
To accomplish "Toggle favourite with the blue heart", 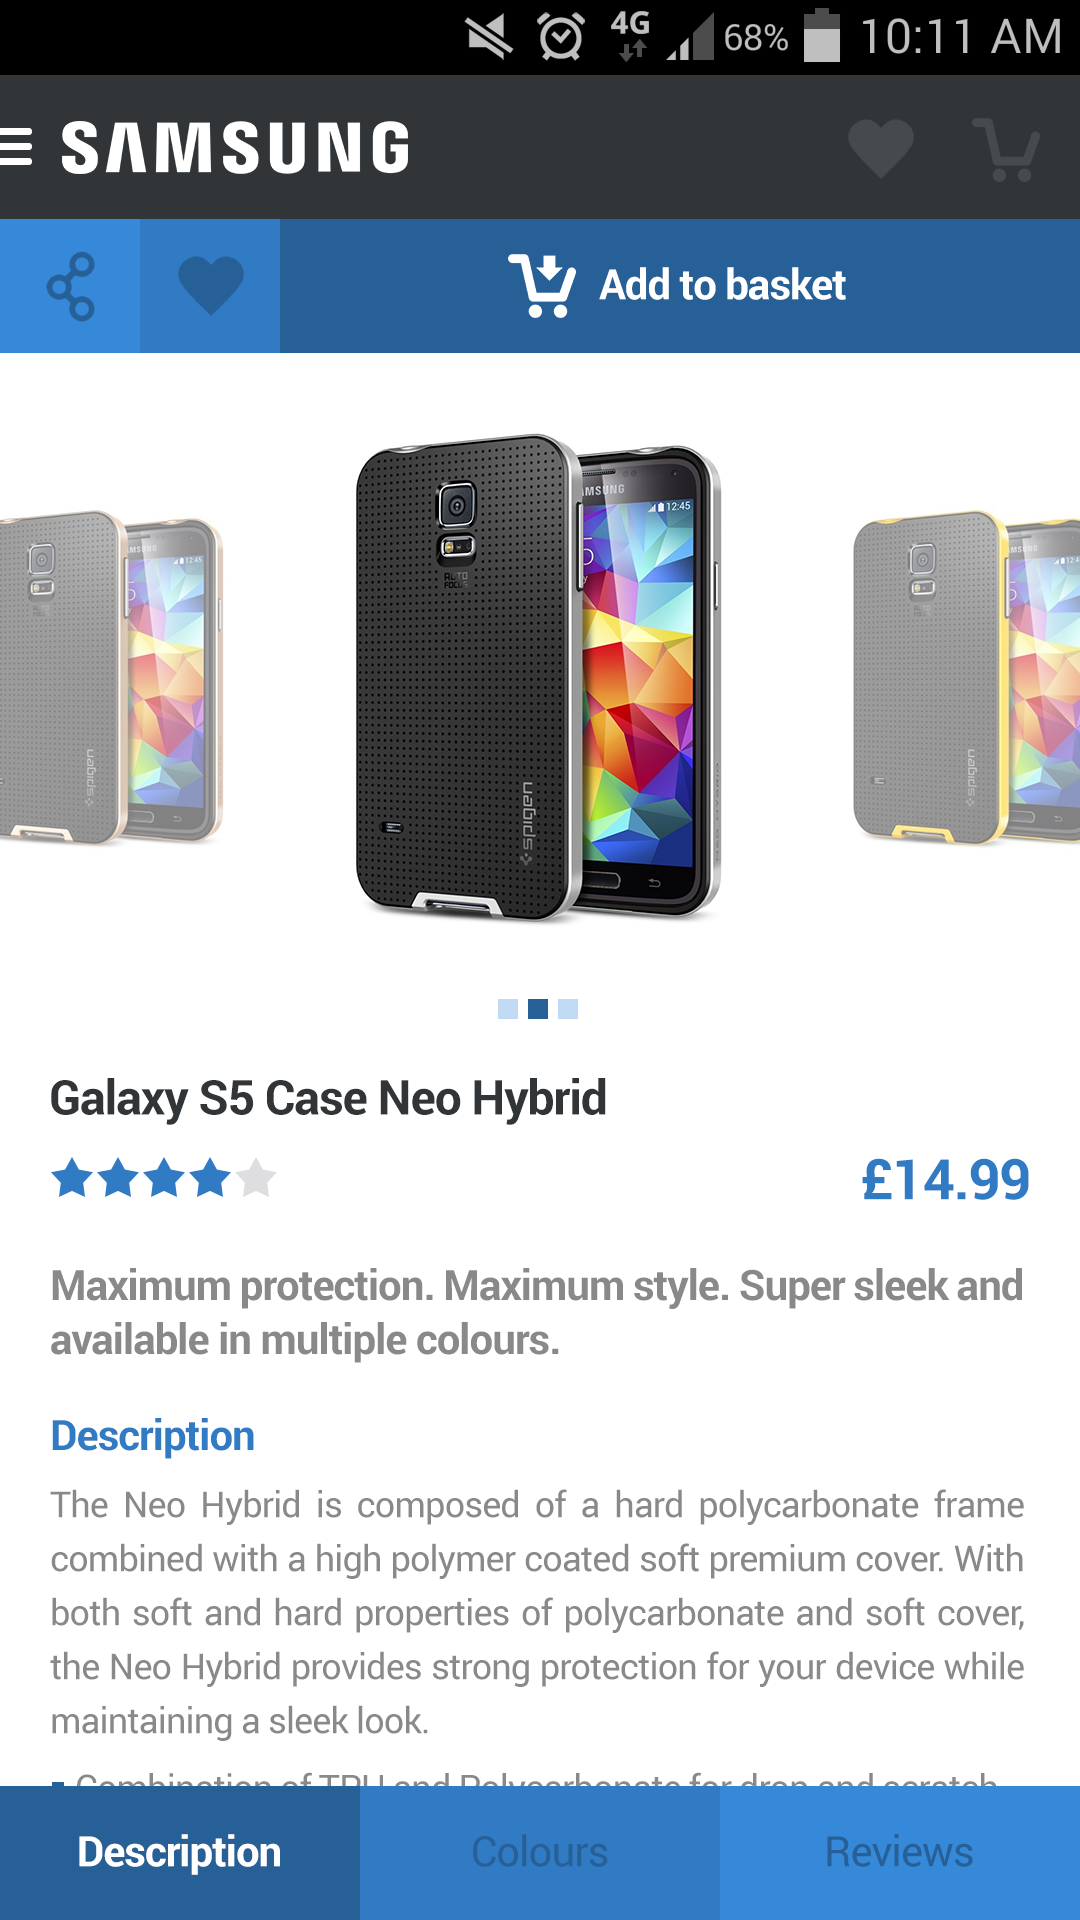I will (210, 286).
